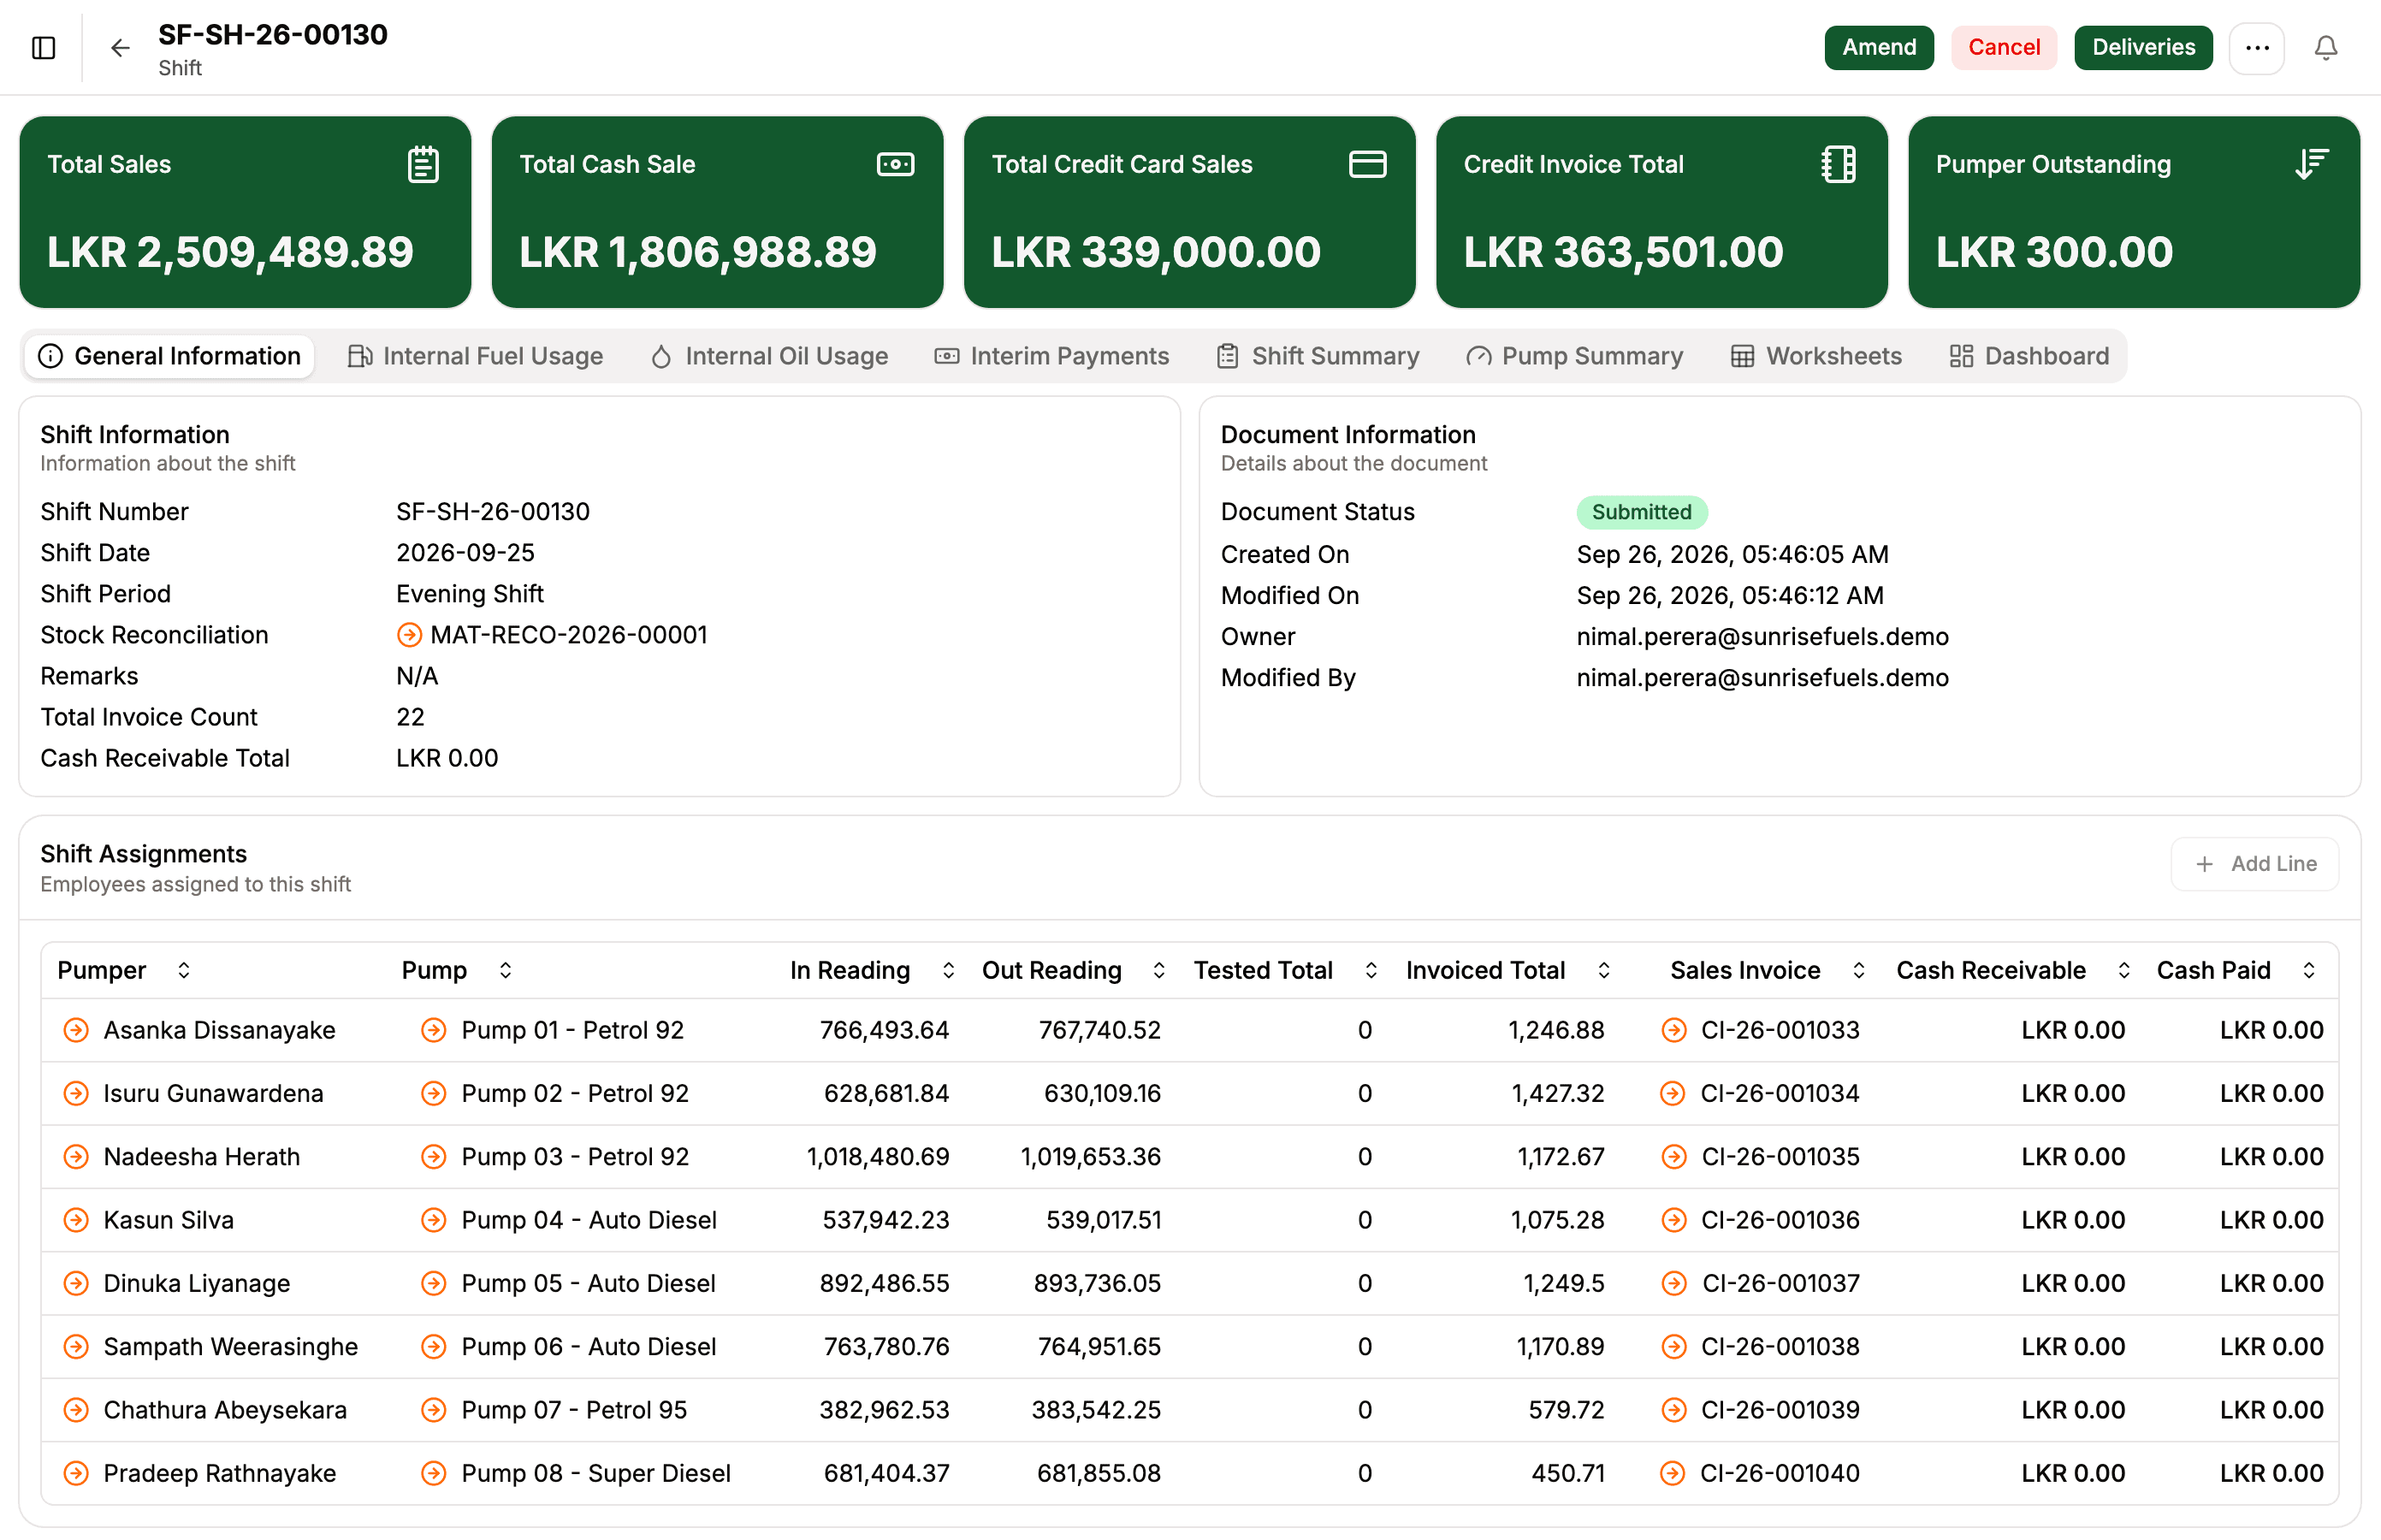The width and height of the screenshot is (2381, 1540).
Task: Click shift period Evening Shift value
Action: [469, 594]
